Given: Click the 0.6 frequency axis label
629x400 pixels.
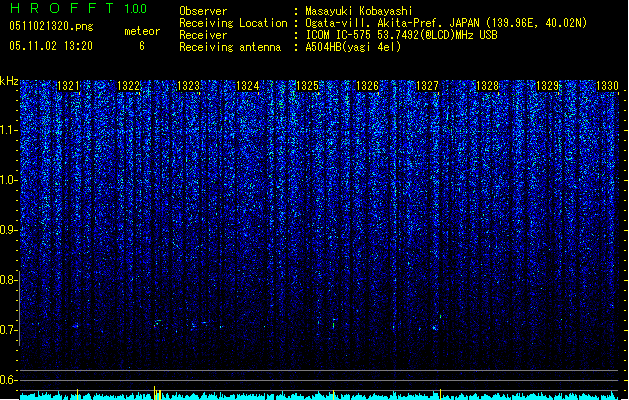Looking at the screenshot, I should tap(9, 380).
